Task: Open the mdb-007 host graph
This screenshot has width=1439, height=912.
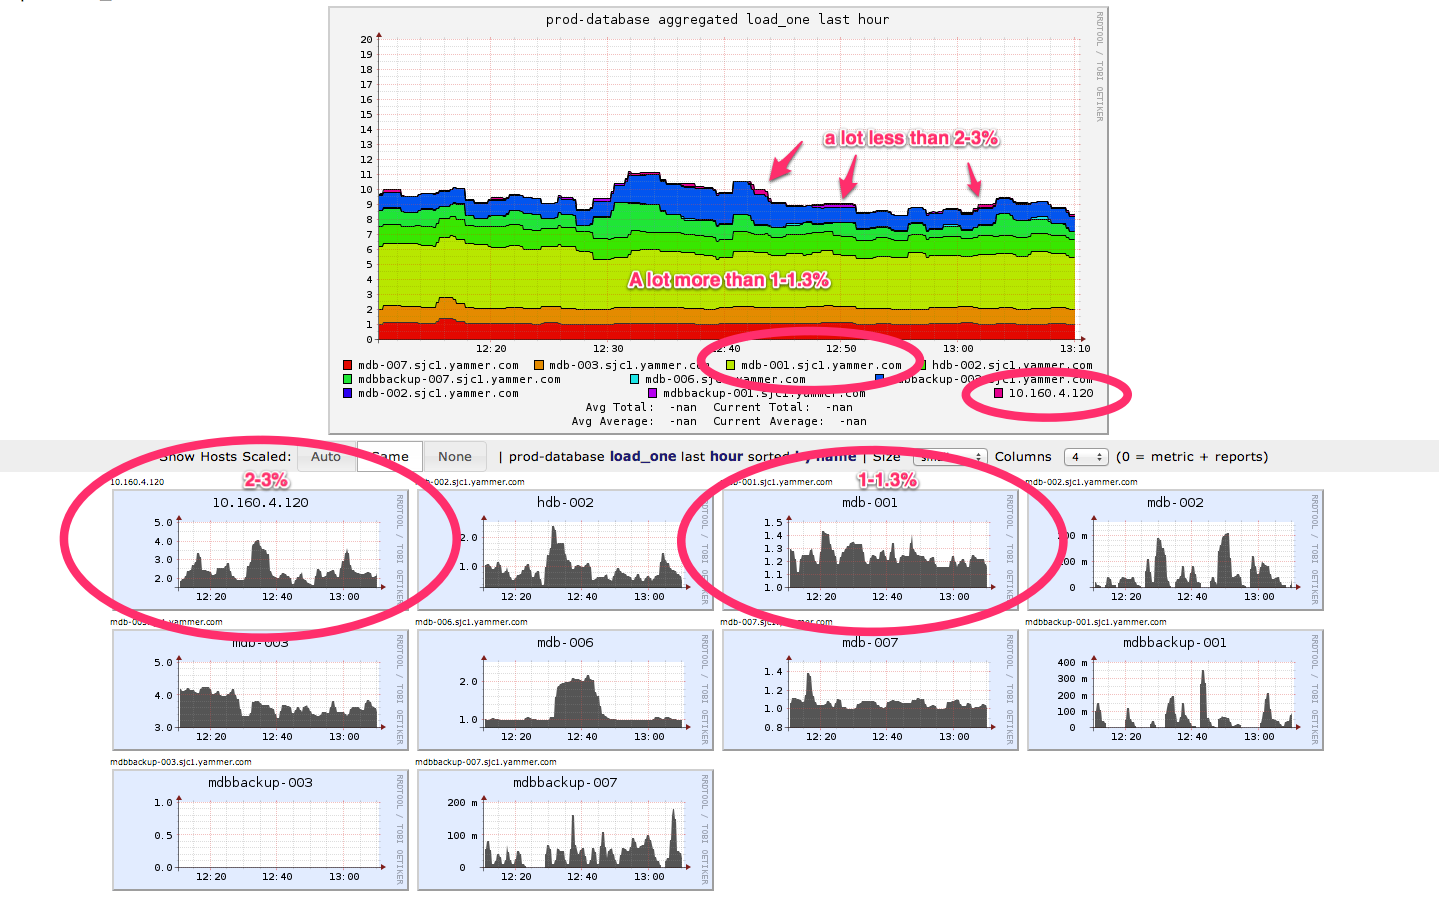Action: [x=870, y=690]
